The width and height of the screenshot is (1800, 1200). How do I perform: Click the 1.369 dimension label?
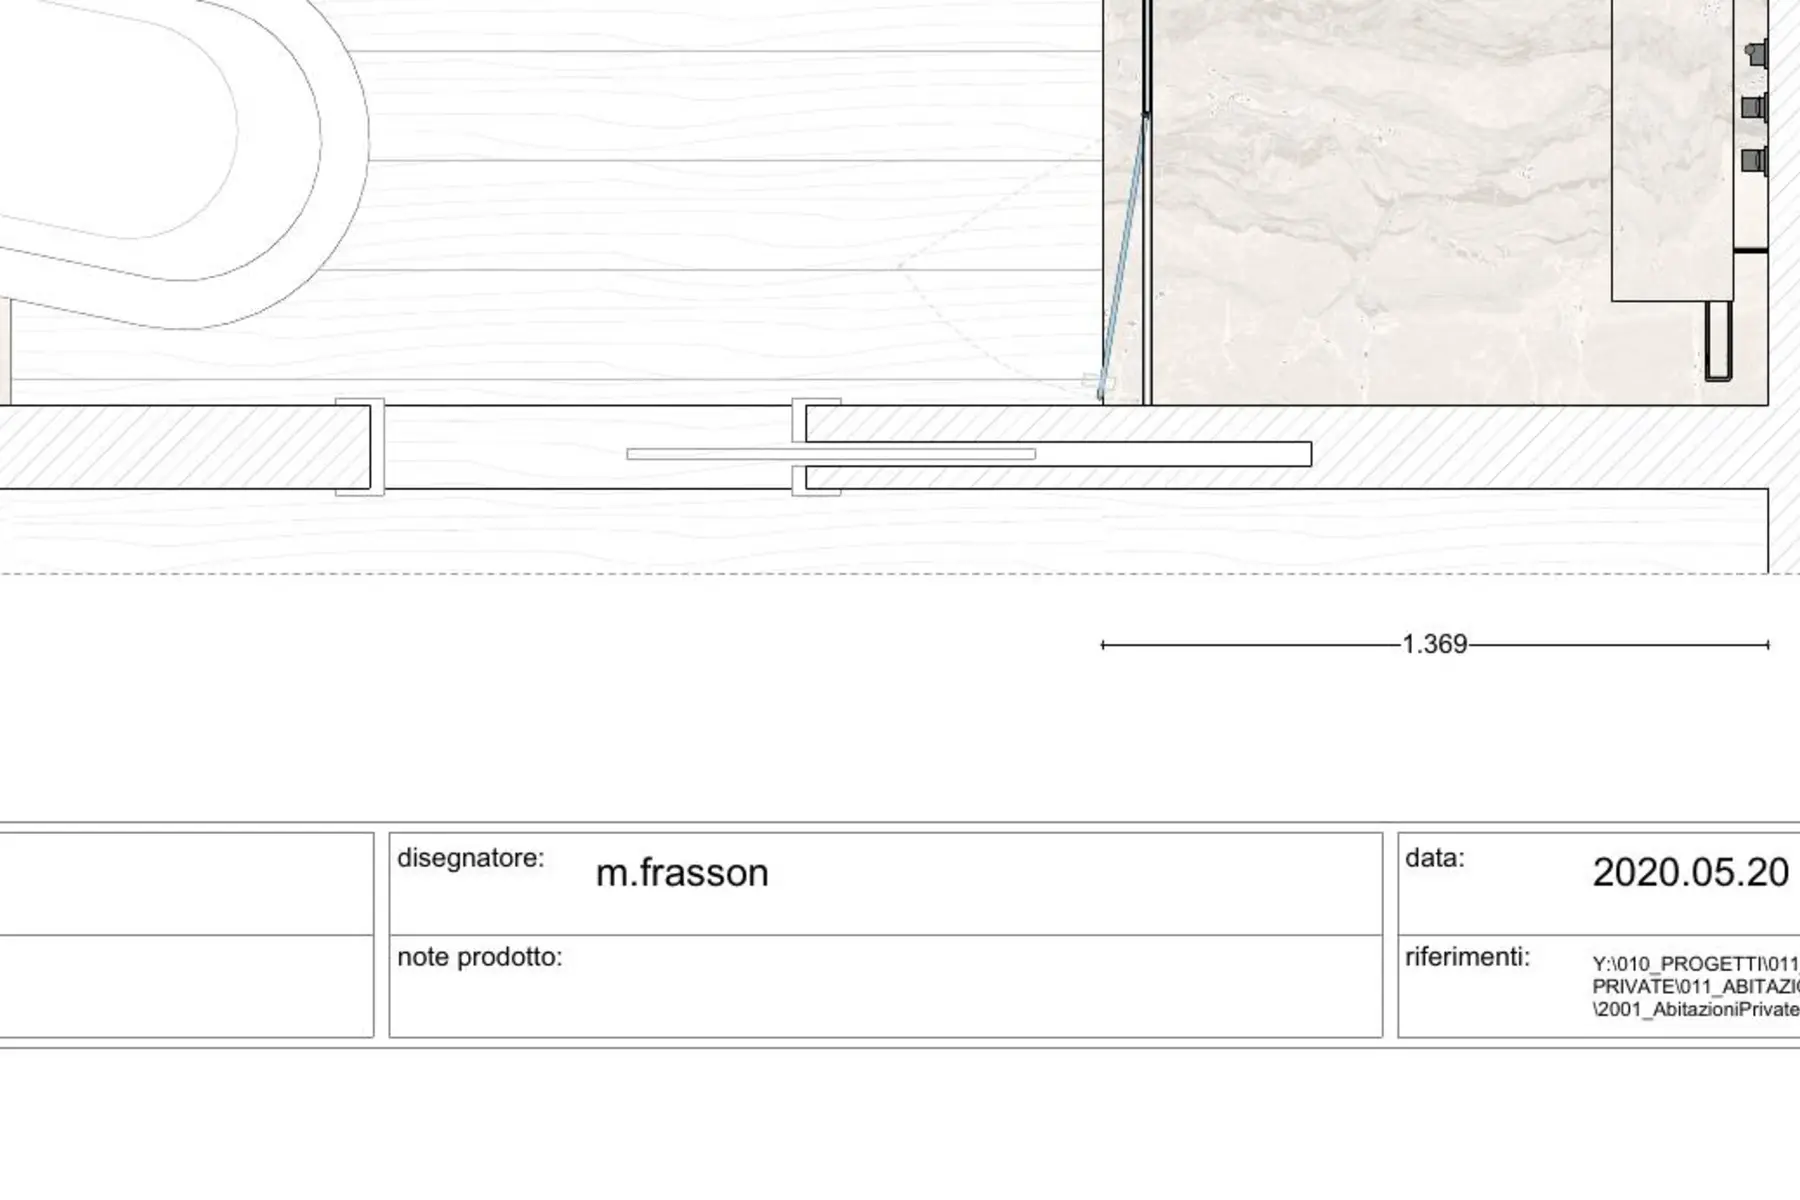click(1434, 644)
